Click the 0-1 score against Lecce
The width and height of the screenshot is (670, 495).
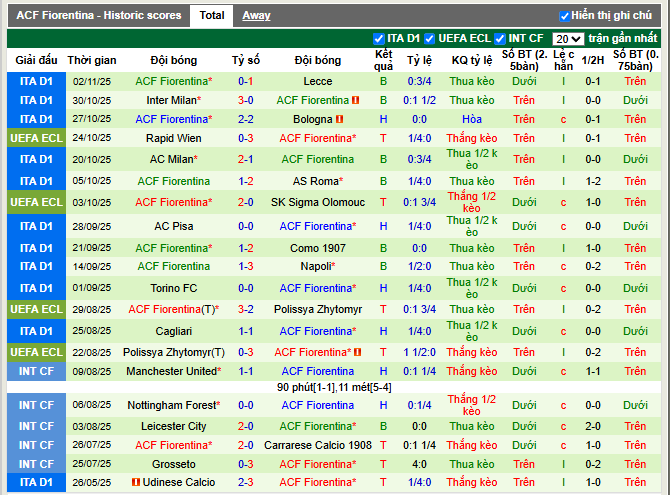pyautogui.click(x=246, y=81)
